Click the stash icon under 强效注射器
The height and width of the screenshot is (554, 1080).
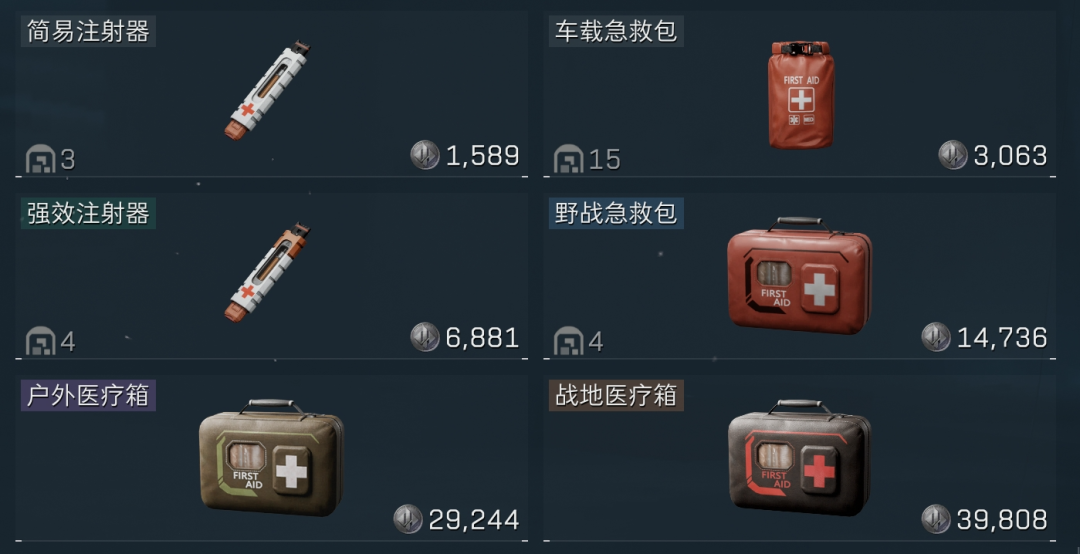[x=41, y=341]
